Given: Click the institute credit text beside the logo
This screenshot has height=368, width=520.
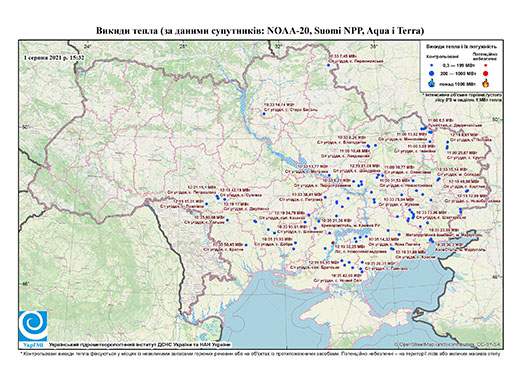Looking at the screenshot, I should coord(139,344).
